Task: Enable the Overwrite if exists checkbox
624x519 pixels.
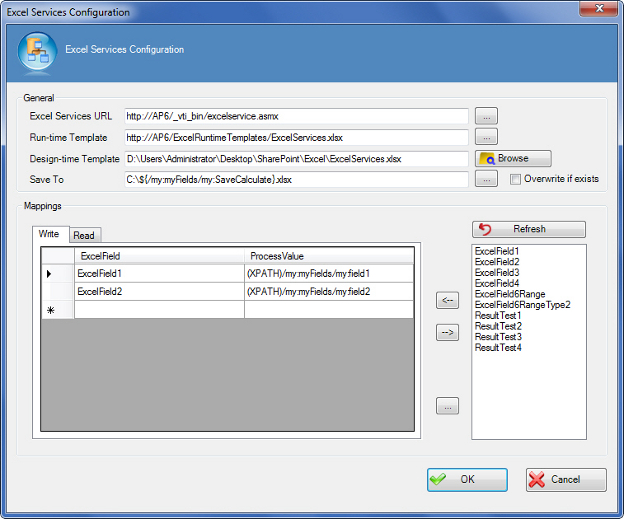Action: 515,180
